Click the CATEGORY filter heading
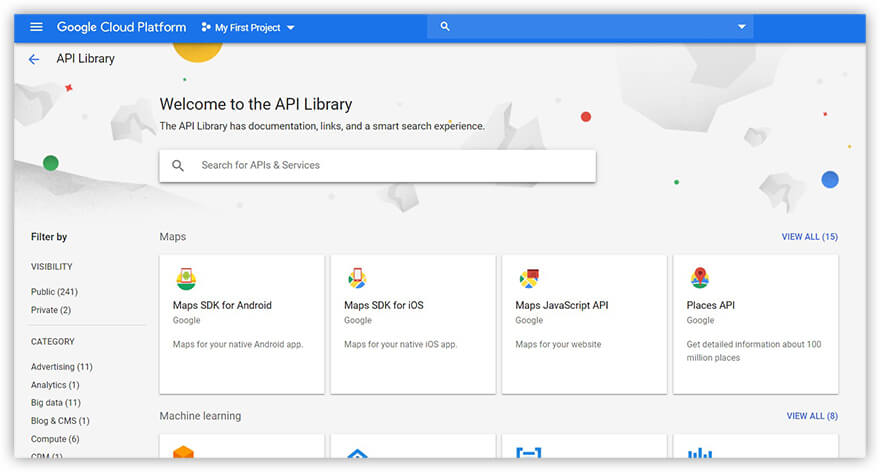The image size is (880, 472). (53, 342)
